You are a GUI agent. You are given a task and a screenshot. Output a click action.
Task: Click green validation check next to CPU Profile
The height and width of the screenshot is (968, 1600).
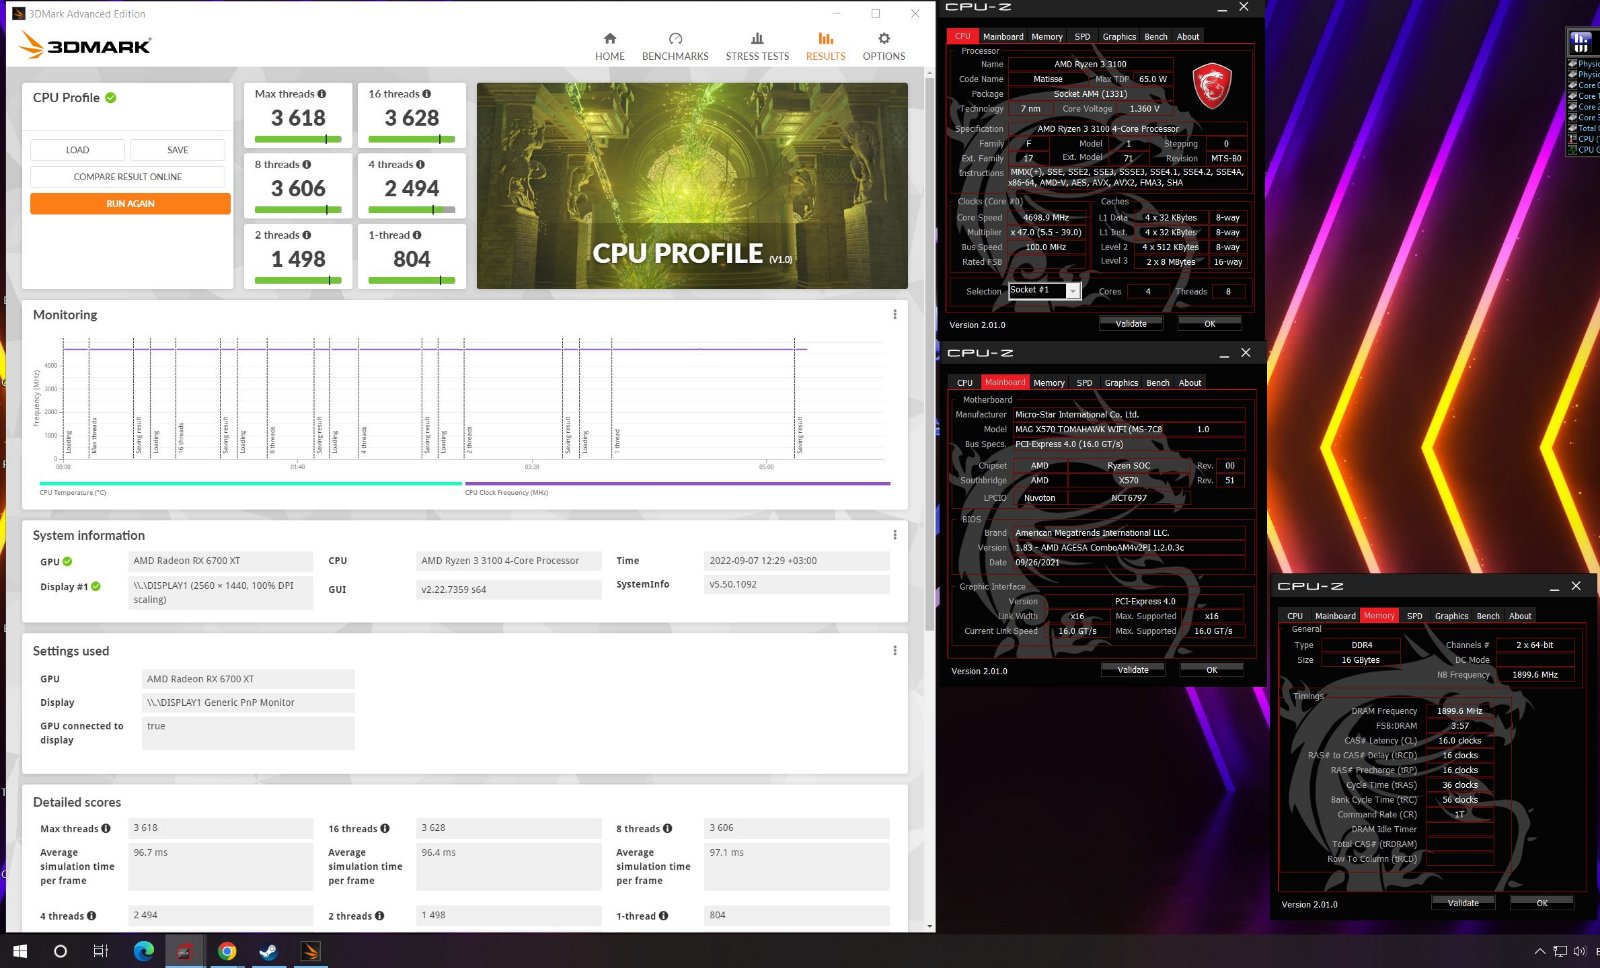111,97
